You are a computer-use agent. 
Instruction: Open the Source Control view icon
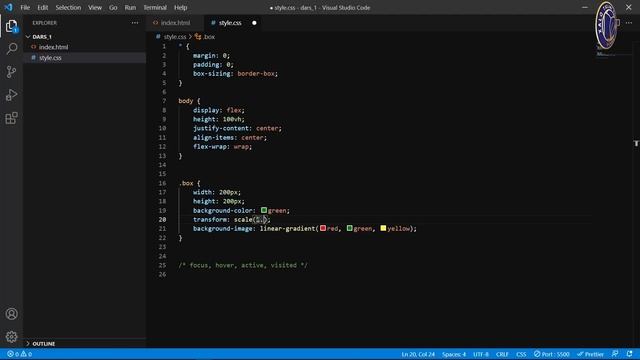[11, 72]
